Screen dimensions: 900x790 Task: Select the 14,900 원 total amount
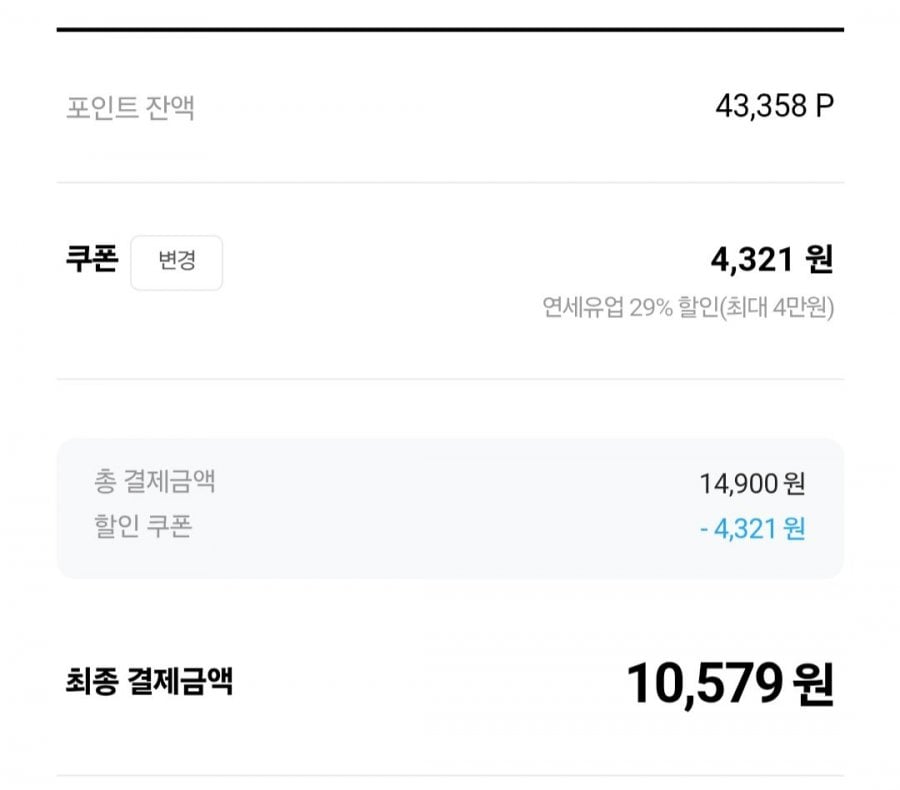(x=752, y=484)
